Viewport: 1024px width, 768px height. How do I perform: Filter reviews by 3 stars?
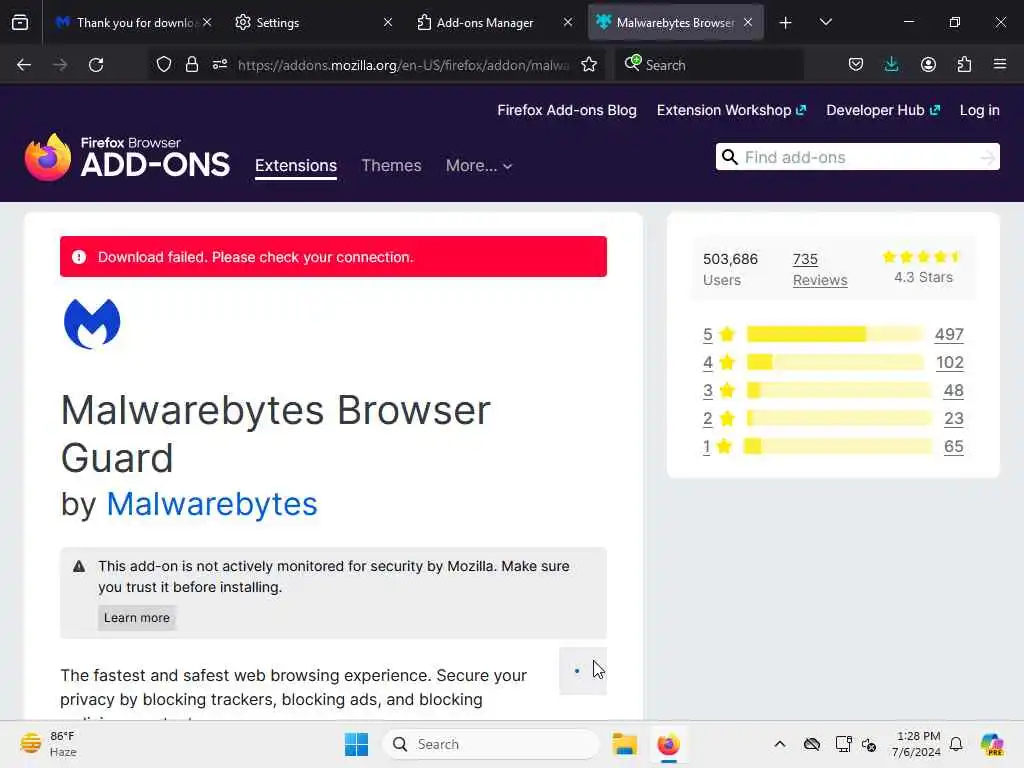[707, 391]
